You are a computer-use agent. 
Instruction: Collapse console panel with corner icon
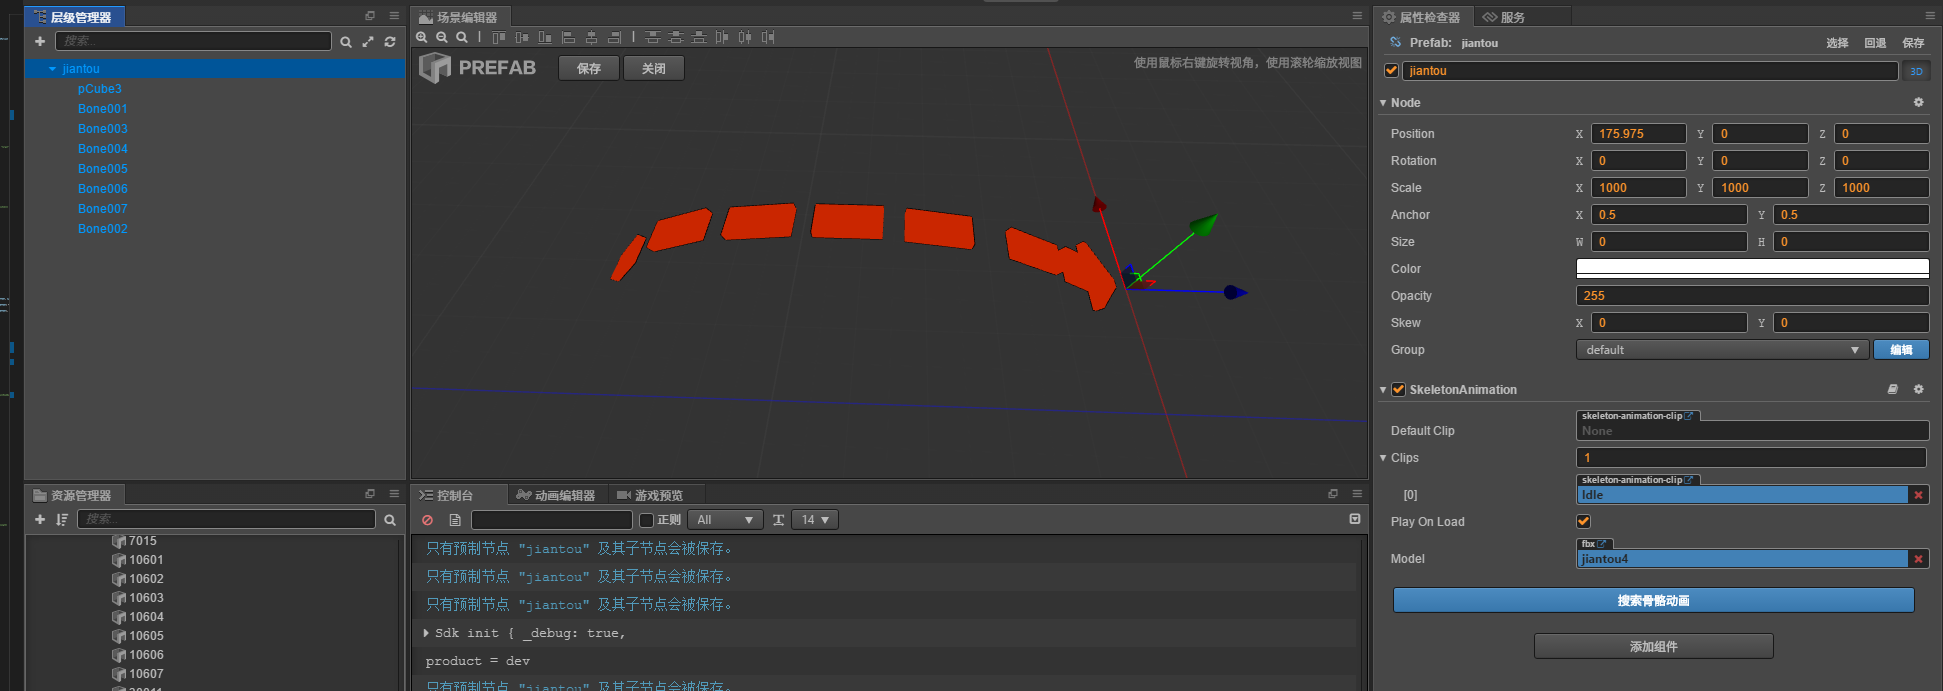click(x=1355, y=519)
